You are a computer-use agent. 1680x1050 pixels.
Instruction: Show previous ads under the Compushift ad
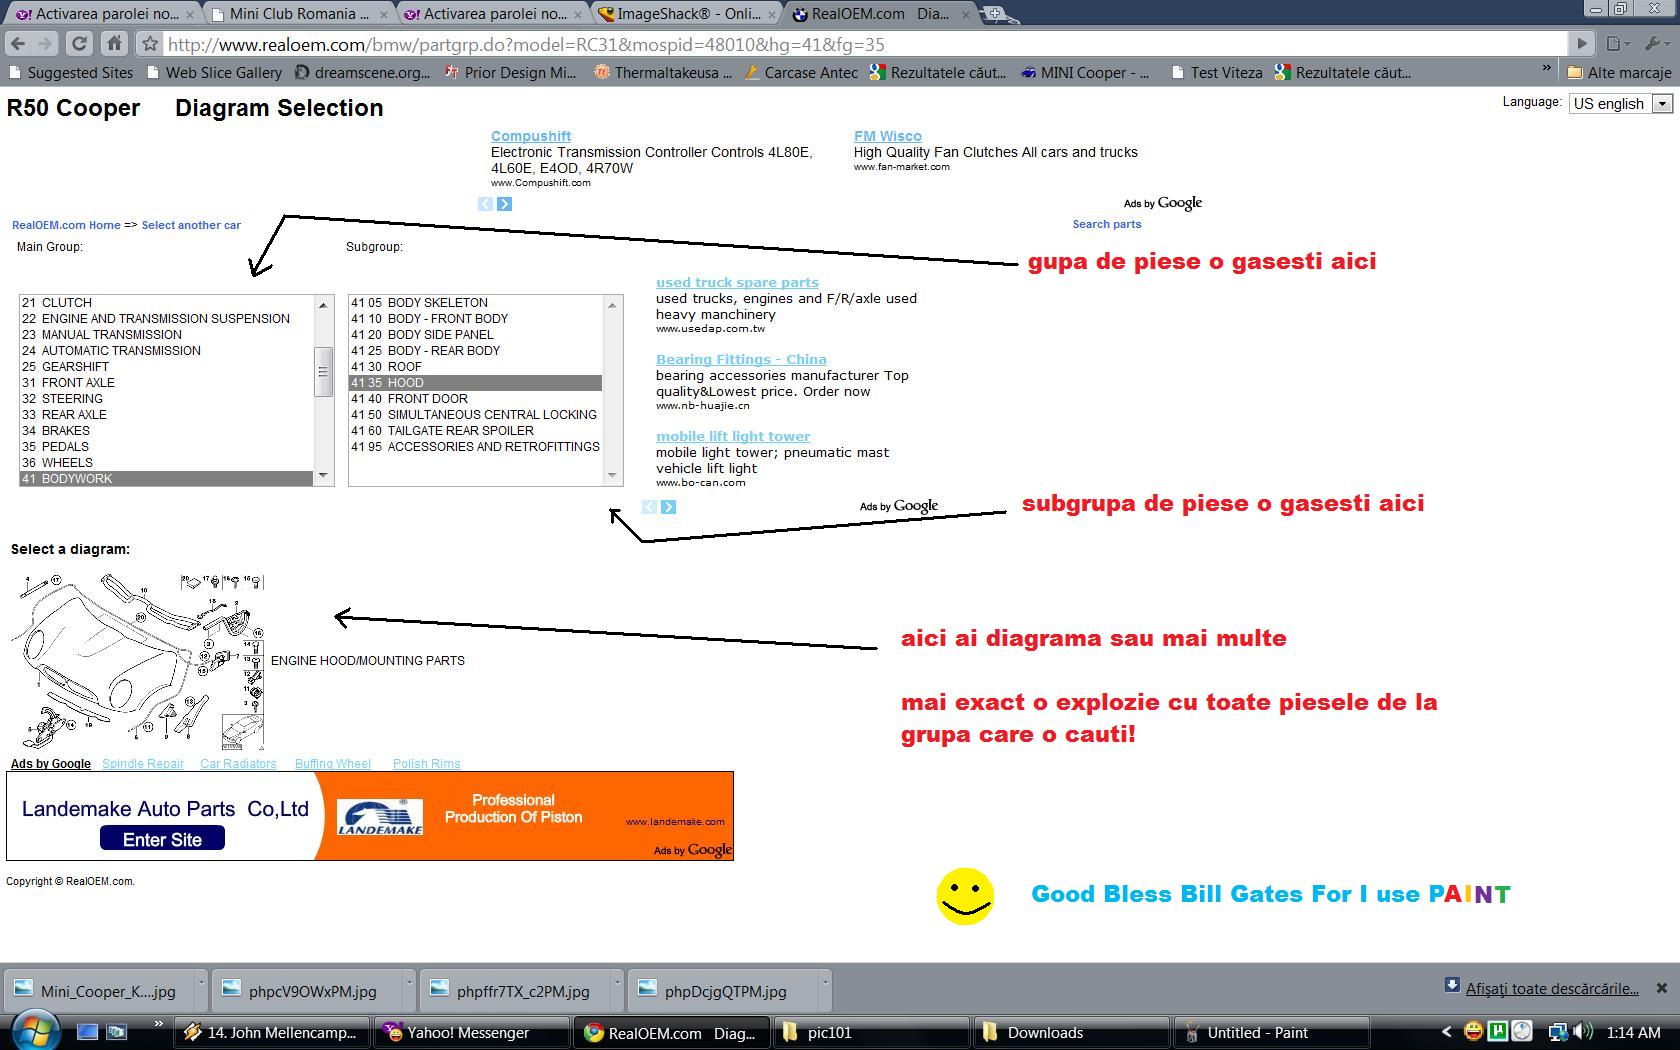[x=485, y=204]
